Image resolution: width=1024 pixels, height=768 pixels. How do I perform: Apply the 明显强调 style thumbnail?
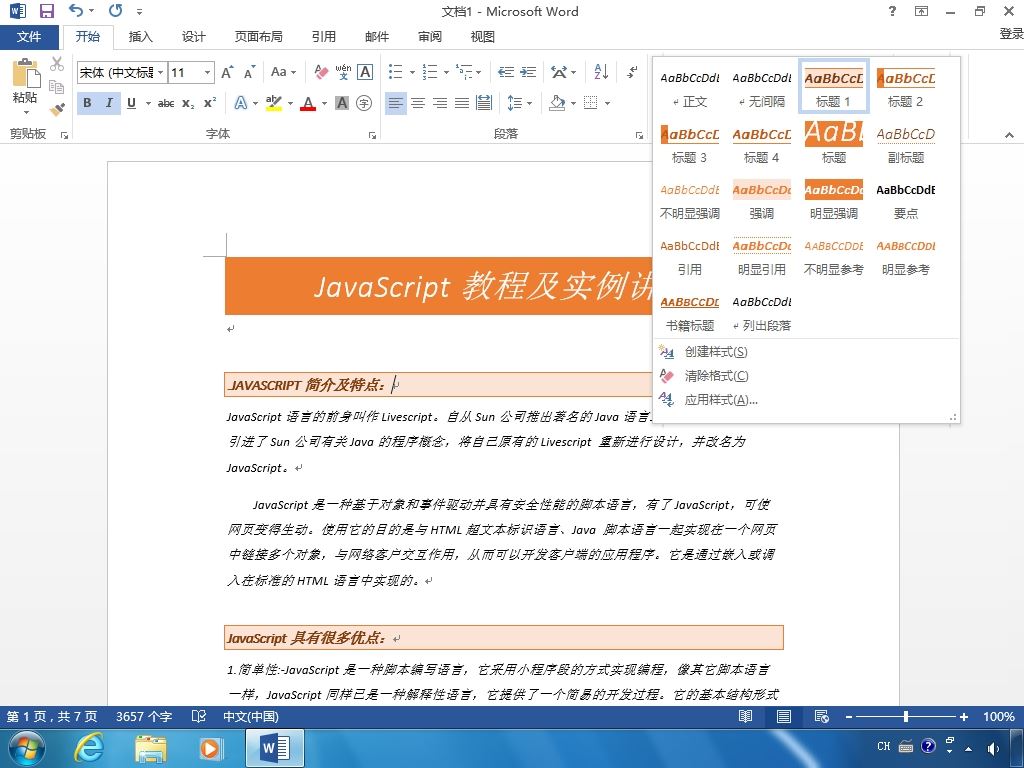coord(833,200)
